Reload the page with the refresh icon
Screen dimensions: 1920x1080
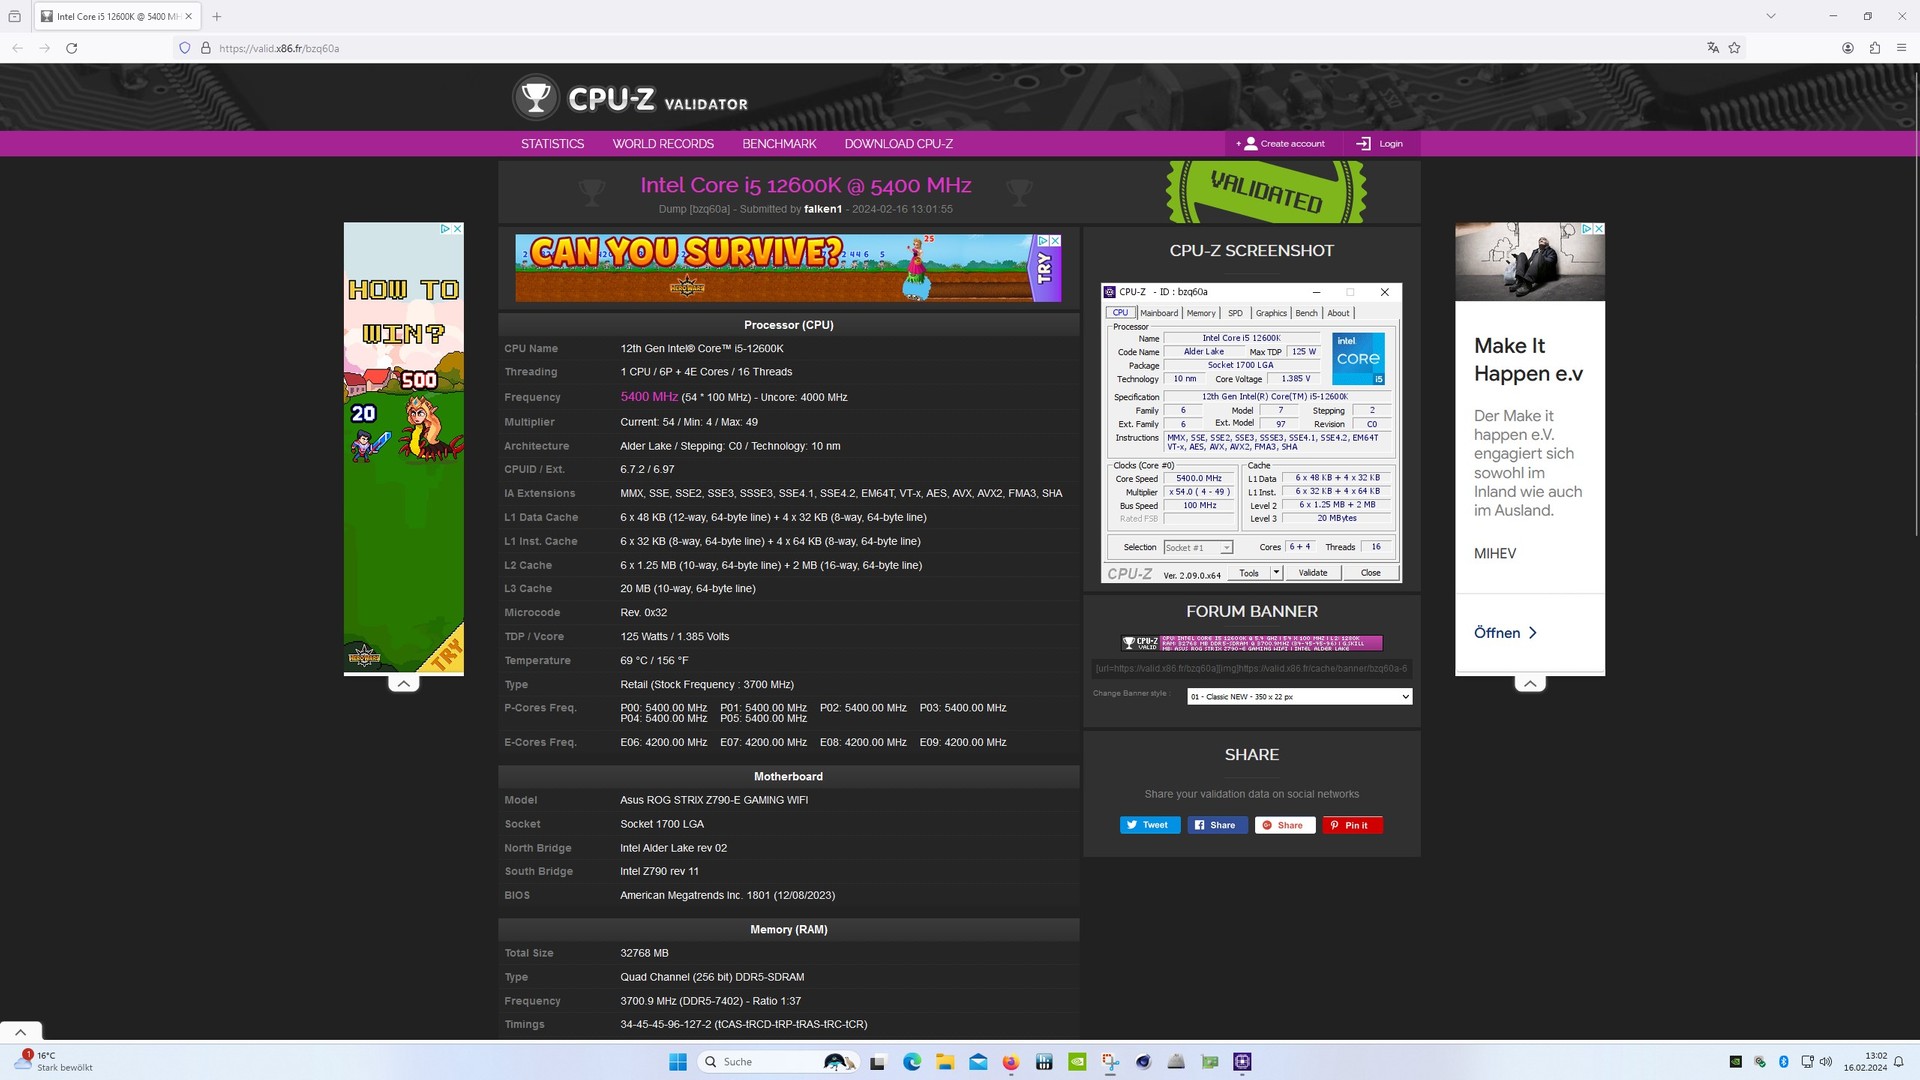[71, 48]
